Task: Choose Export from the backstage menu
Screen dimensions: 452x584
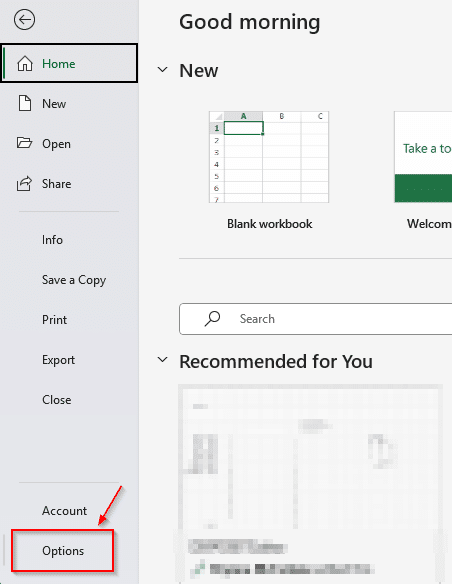Action: coord(58,360)
